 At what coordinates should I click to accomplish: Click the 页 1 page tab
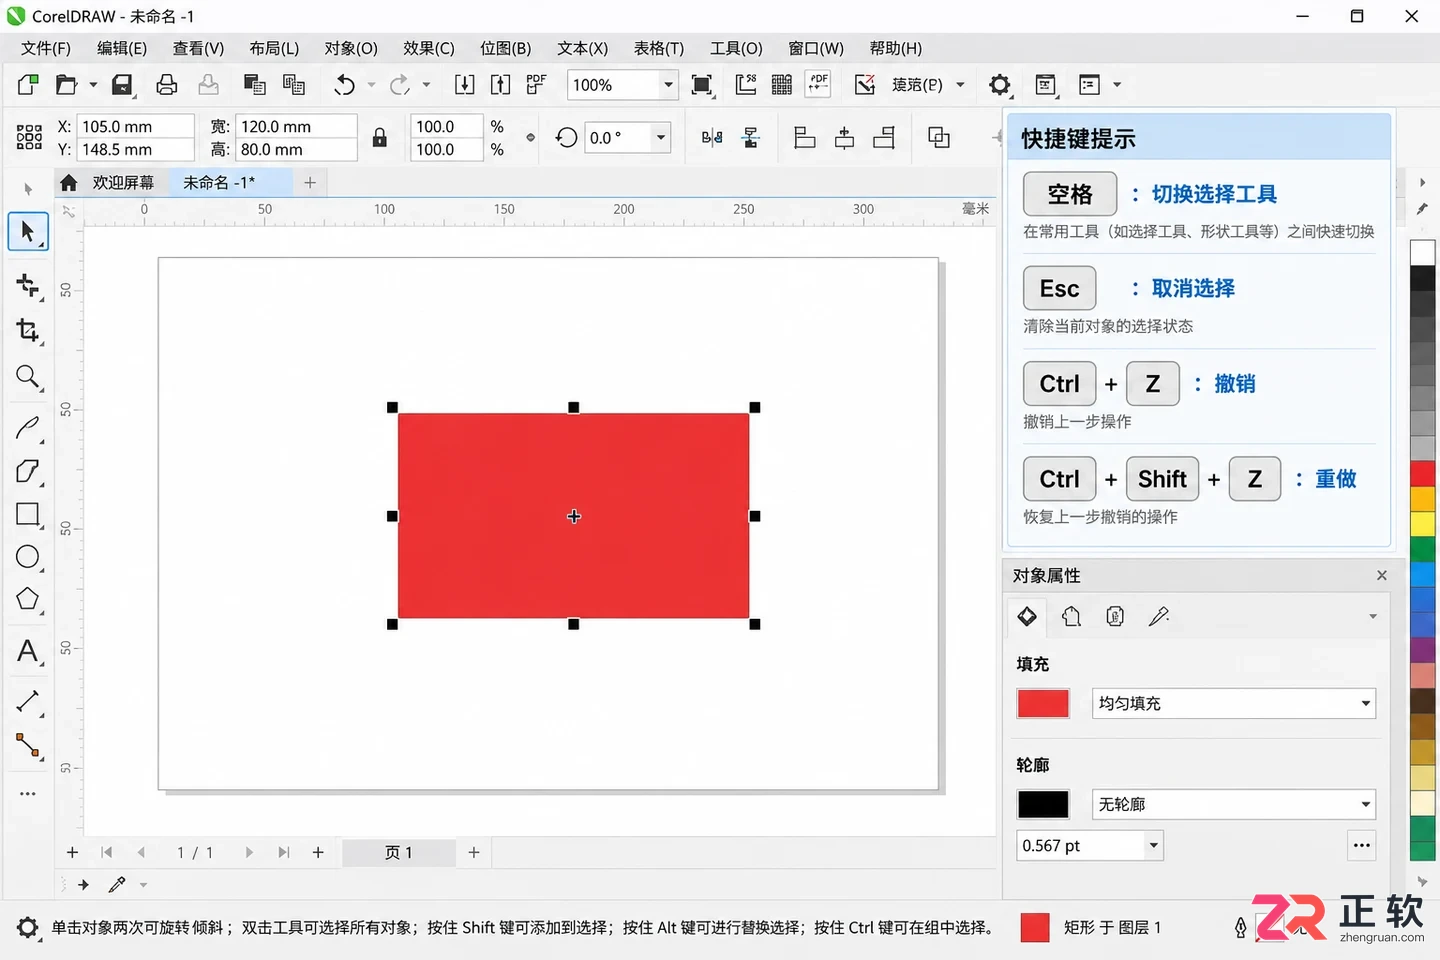click(398, 853)
